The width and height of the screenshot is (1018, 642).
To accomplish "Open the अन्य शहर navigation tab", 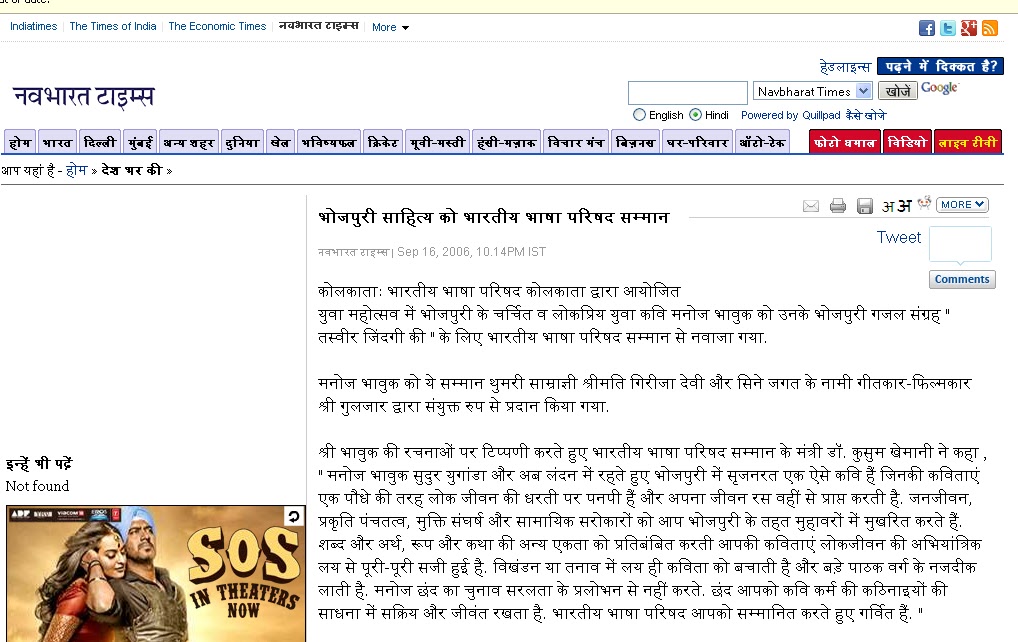I will pyautogui.click(x=189, y=142).
